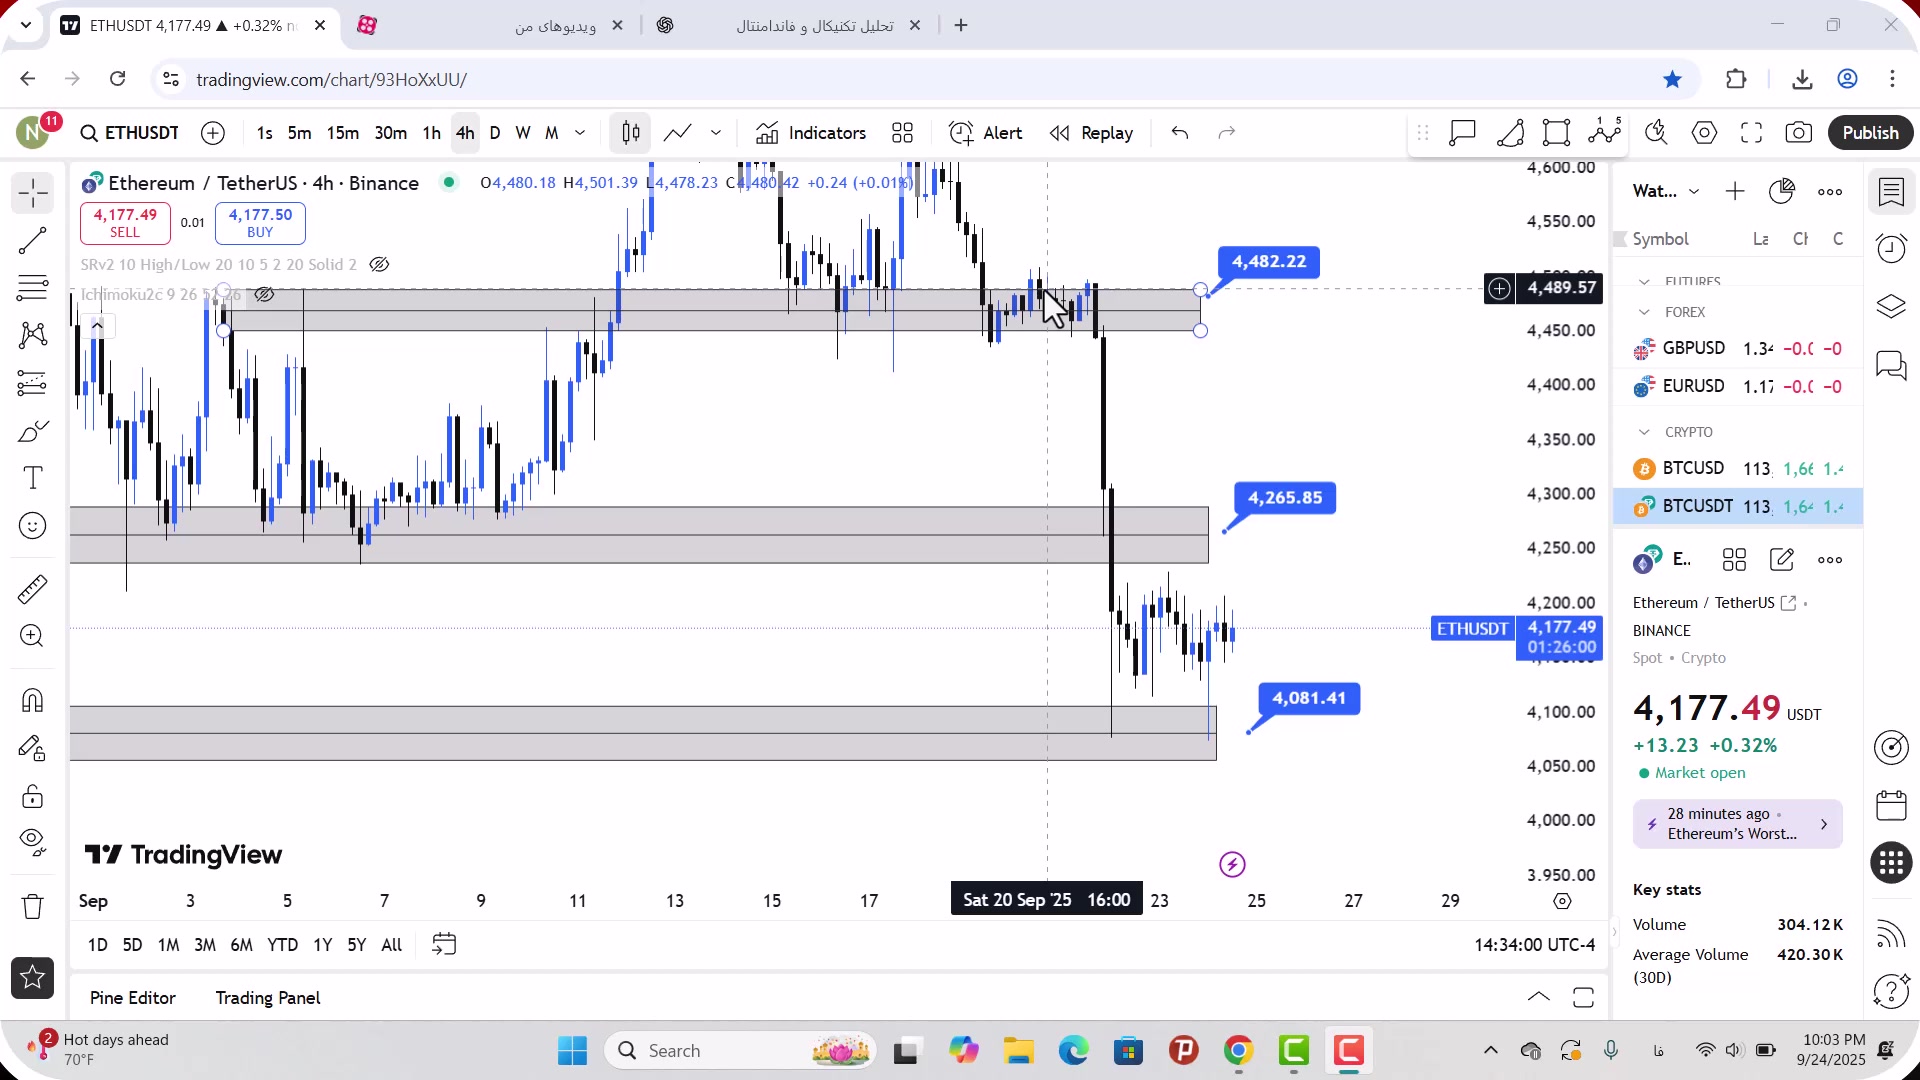Add a symbol to the watchlist
Image resolution: width=1920 pixels, height=1080 pixels.
tap(1735, 192)
